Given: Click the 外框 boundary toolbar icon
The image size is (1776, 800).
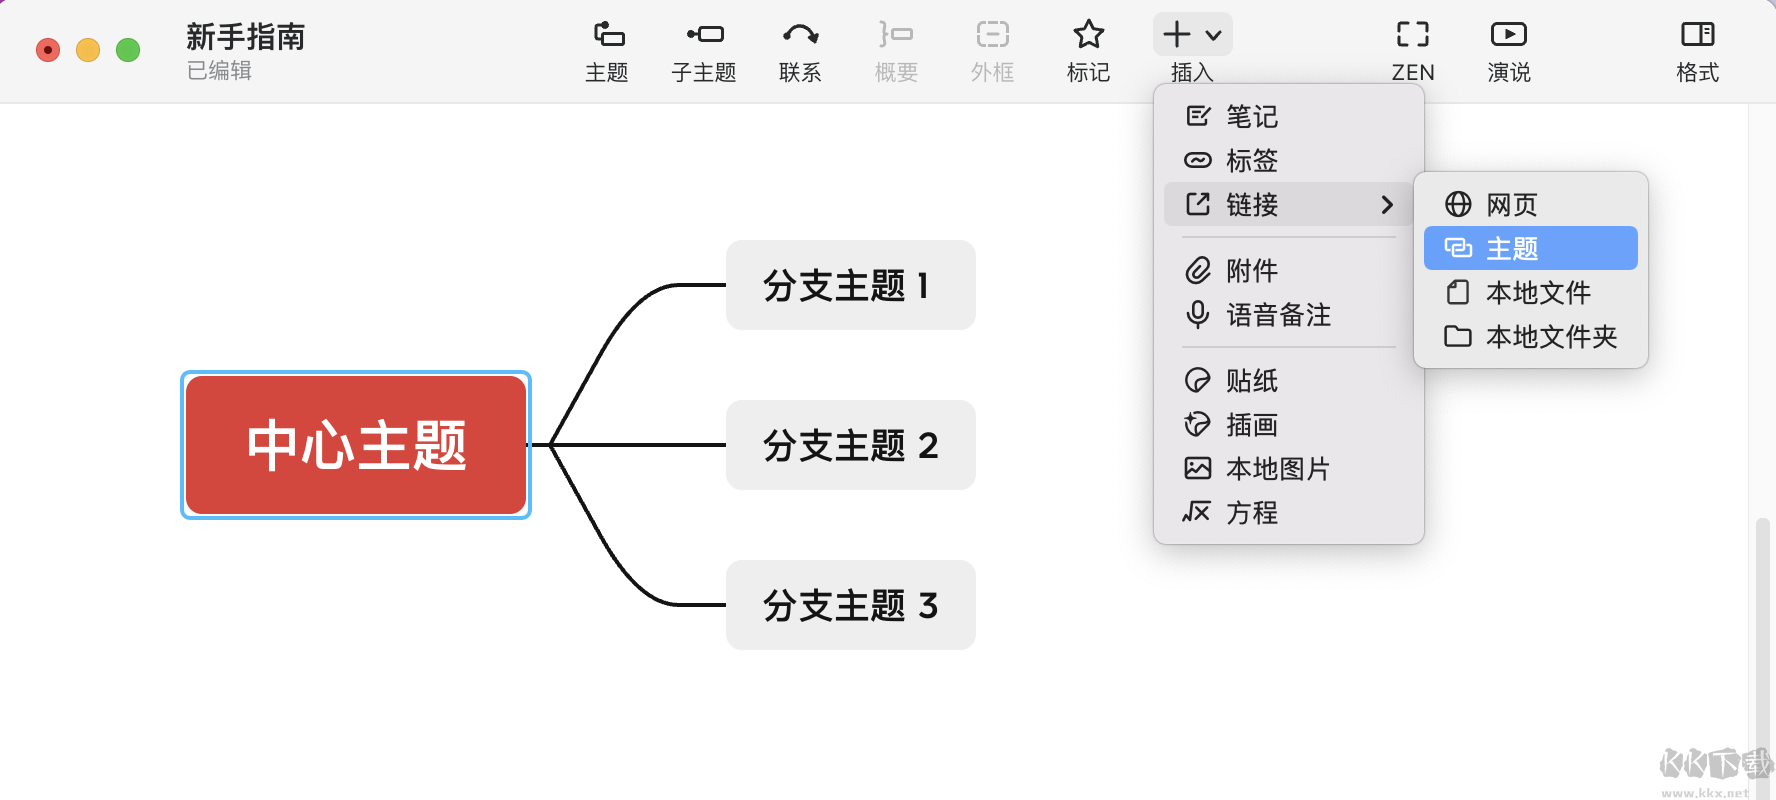Looking at the screenshot, I should pos(992,35).
